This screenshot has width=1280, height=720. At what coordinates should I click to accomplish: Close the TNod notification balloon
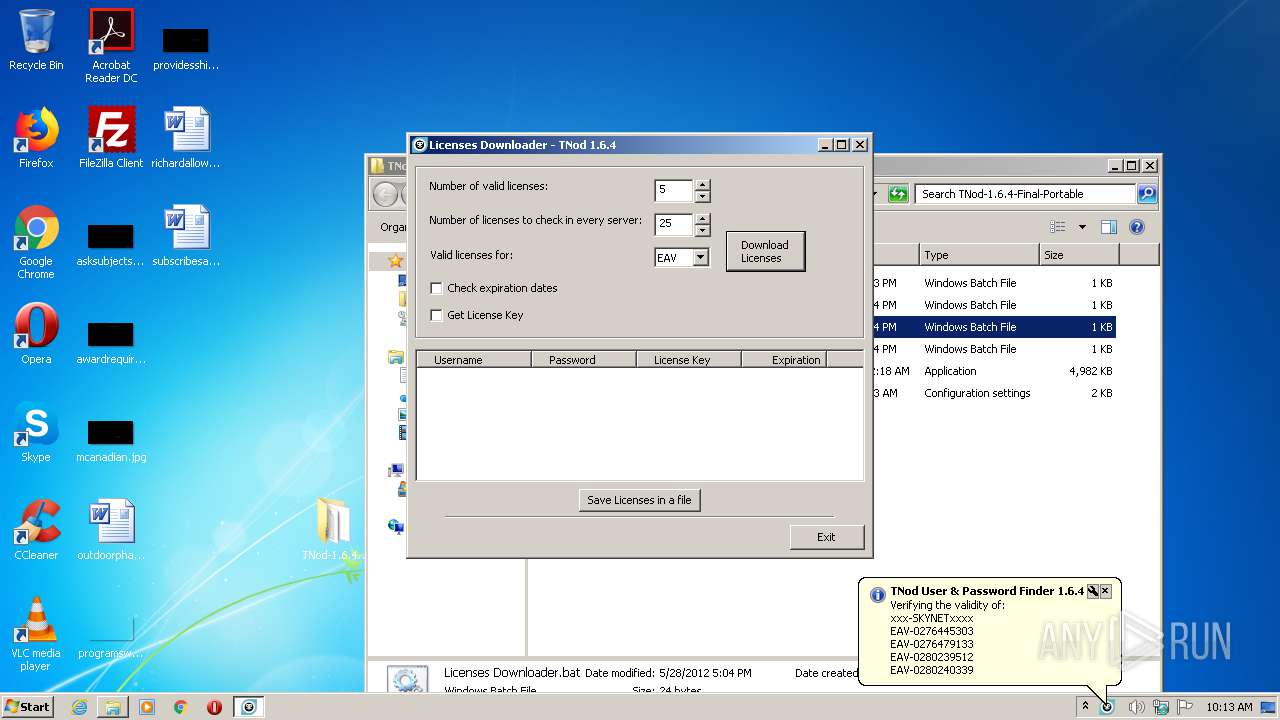coord(1105,591)
